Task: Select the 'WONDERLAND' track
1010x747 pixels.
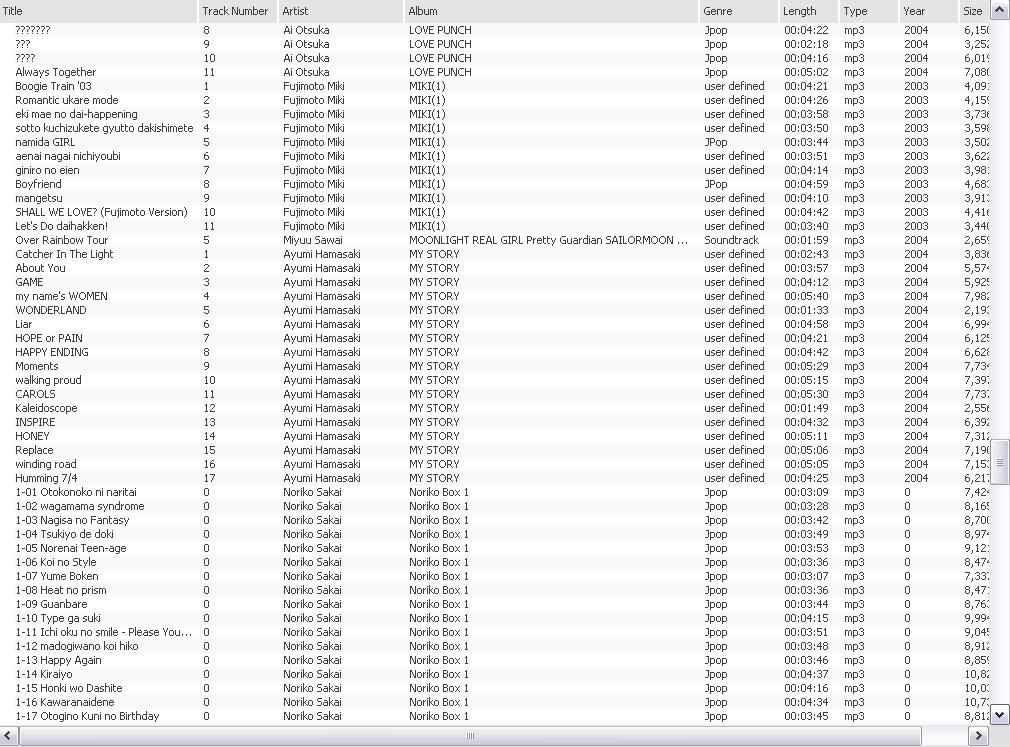Action: click(x=495, y=310)
